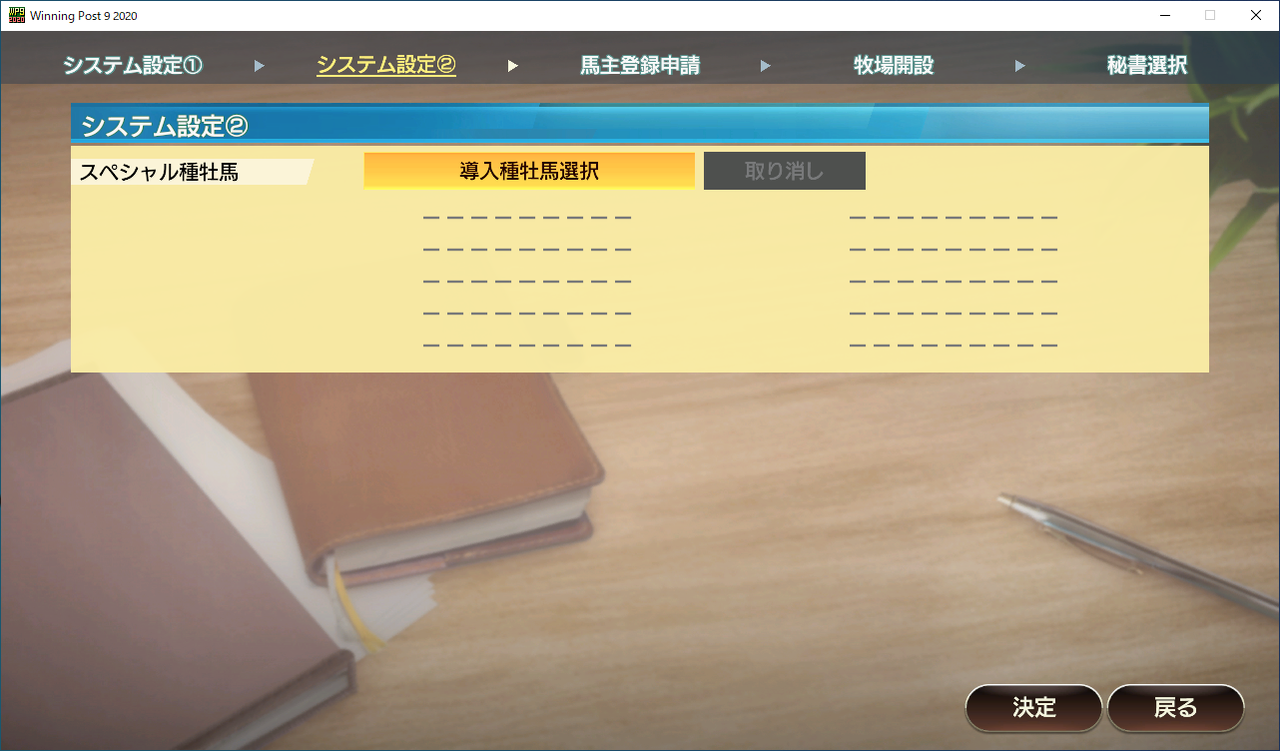Image resolution: width=1280 pixels, height=751 pixels.
Task: Select the top empty slot in the right column
Action: 952,216
